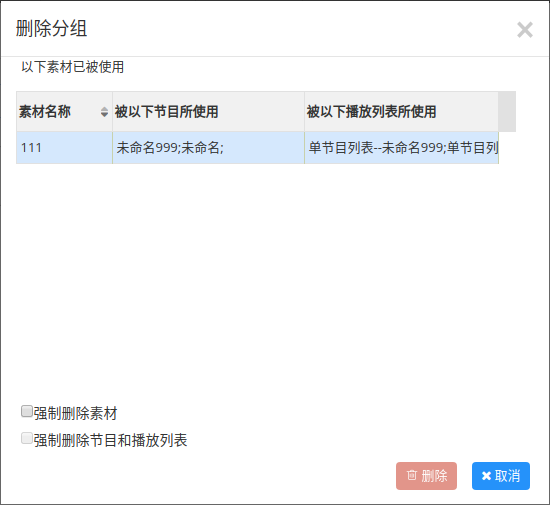Select the 111 material name cell
550x505 pixels.
click(x=64, y=148)
